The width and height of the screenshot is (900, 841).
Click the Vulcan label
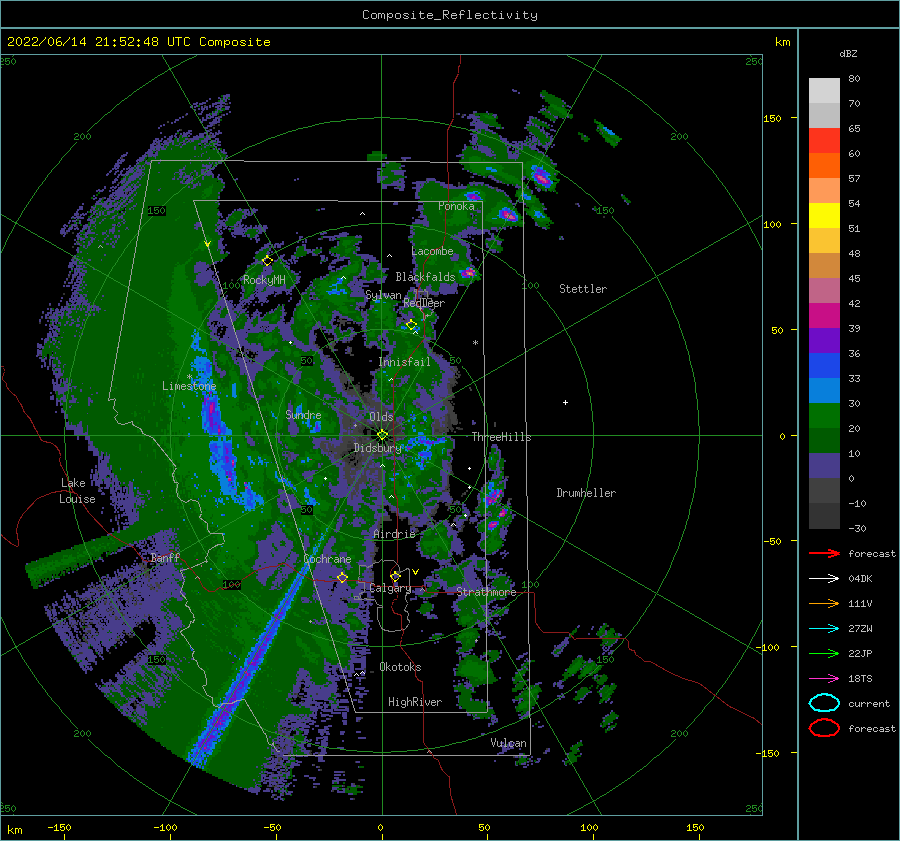[x=509, y=743]
